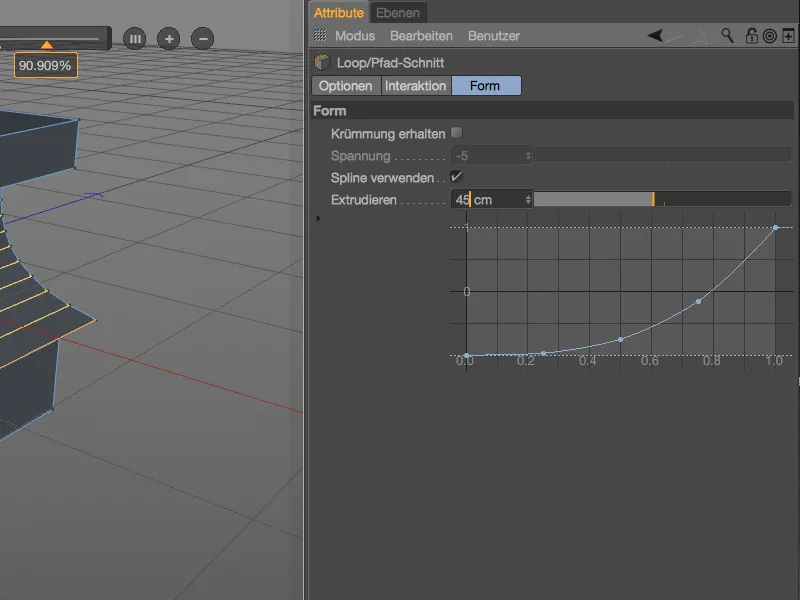Click the Krümmung erhalten label
The width and height of the screenshot is (800, 600).
tap(388, 134)
